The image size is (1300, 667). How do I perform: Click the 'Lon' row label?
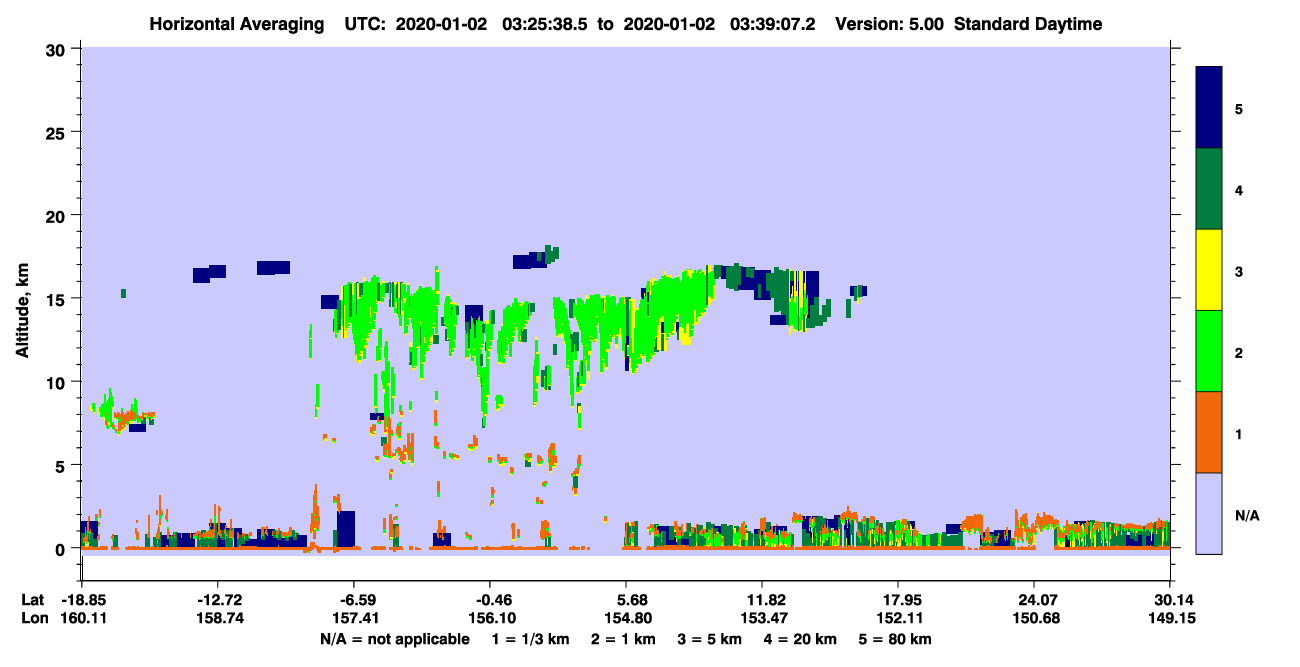[x=34, y=619]
